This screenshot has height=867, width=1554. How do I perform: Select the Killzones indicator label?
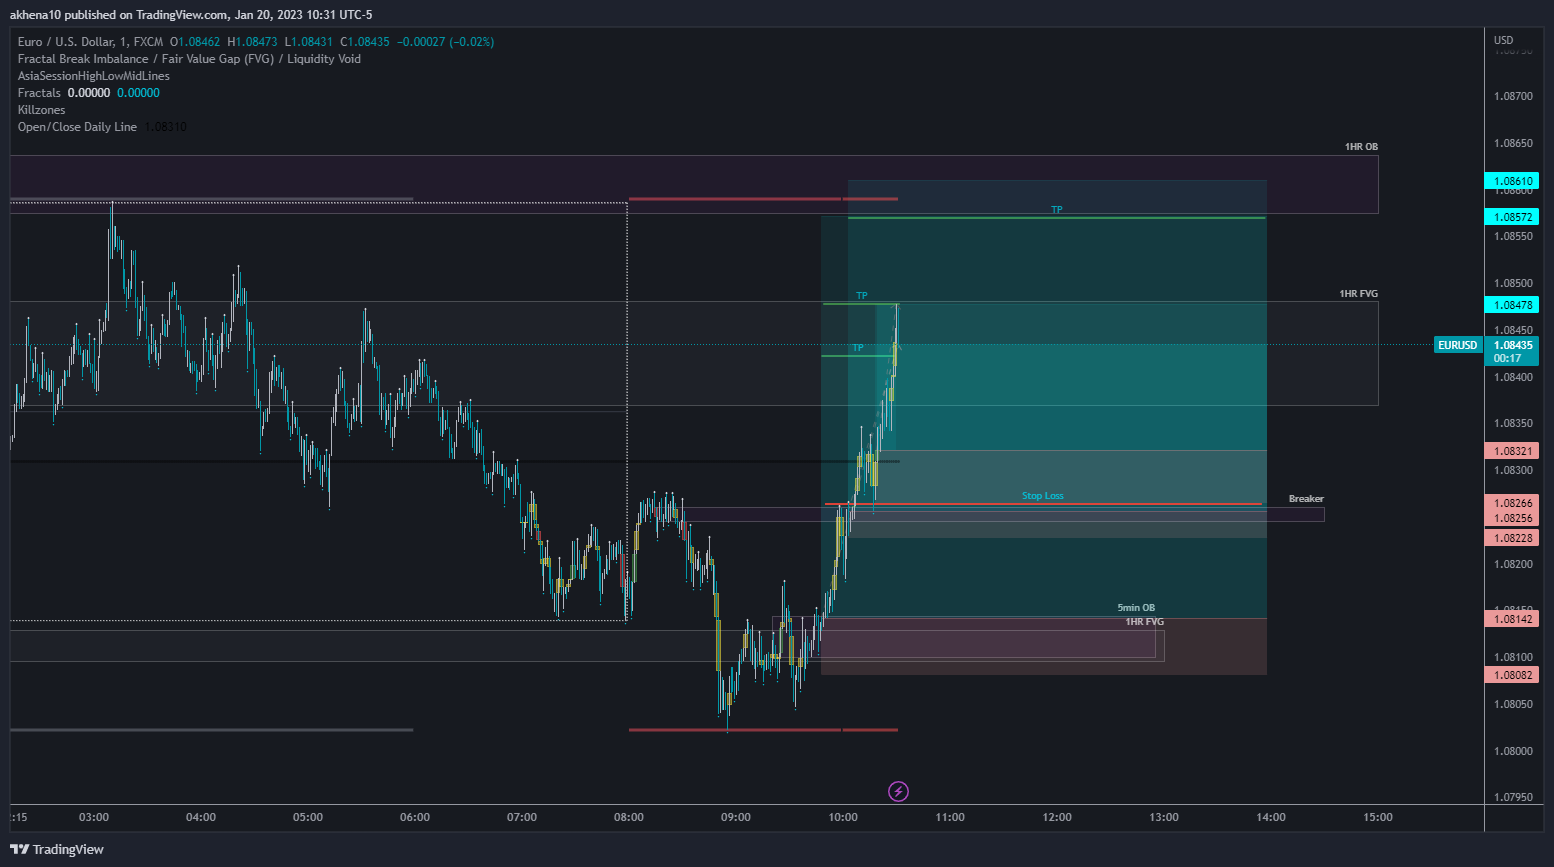[42, 110]
